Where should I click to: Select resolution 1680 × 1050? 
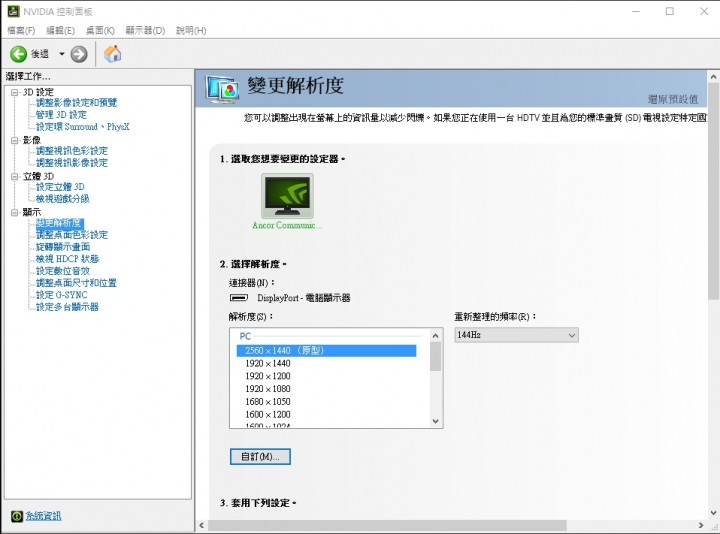268,402
